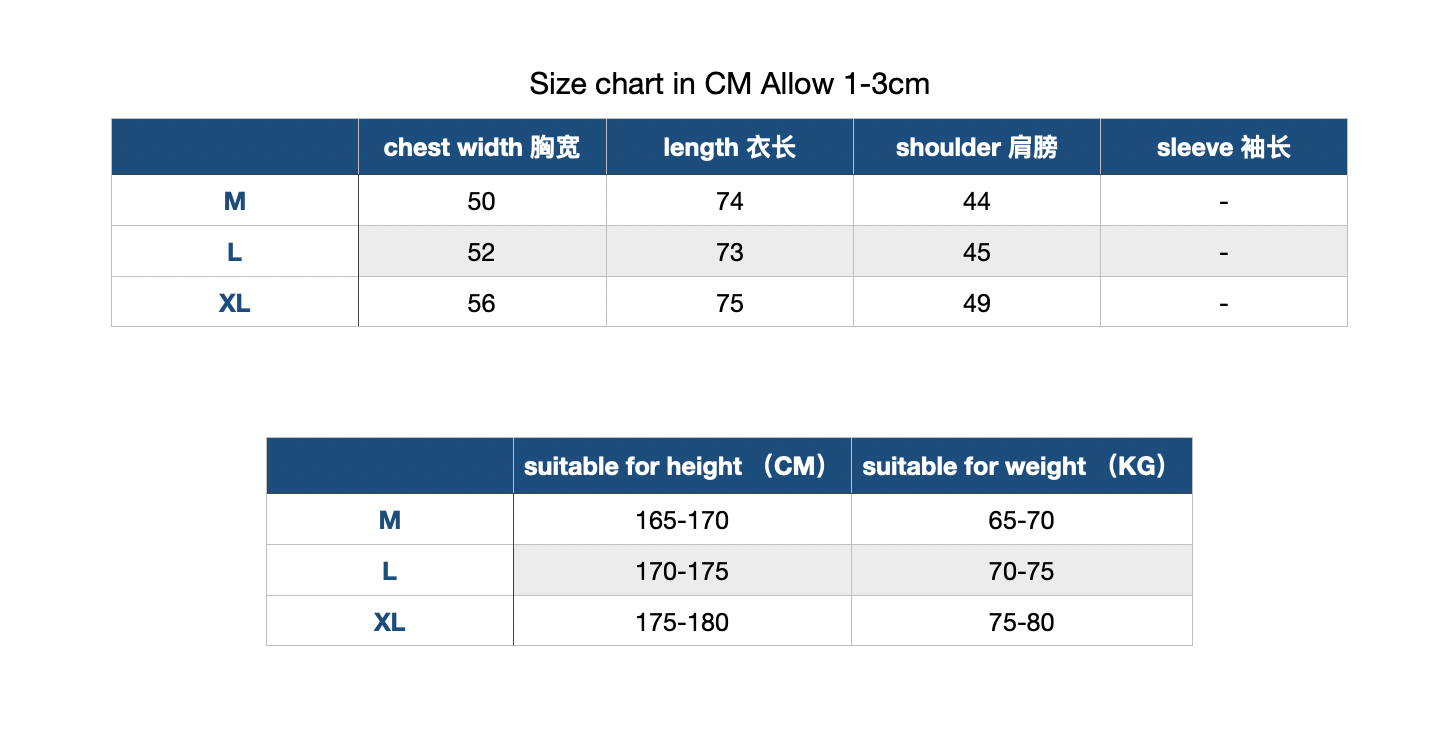Click the weight range 75-80

1022,622
